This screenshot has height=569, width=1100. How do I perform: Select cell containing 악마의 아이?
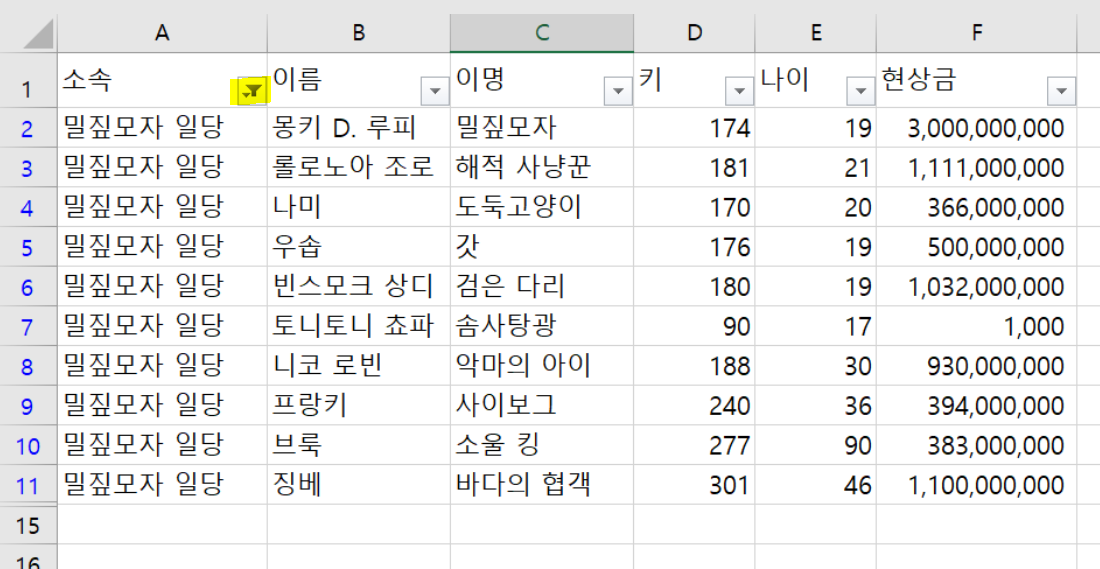pos(542,366)
